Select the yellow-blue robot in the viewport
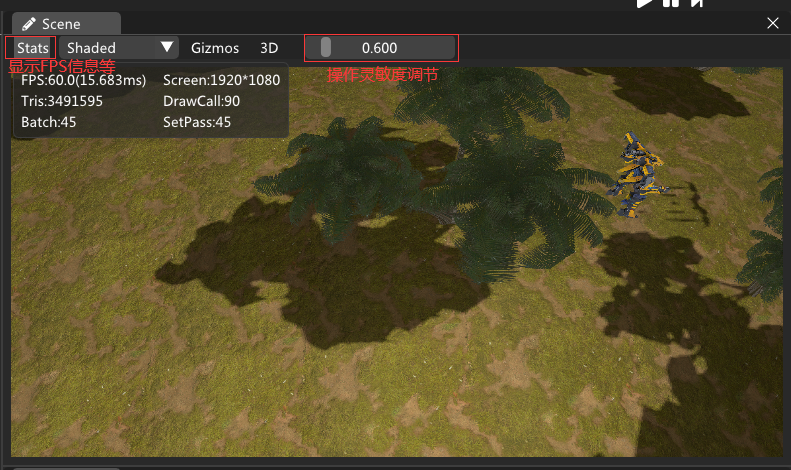Image resolution: width=791 pixels, height=470 pixels. [x=637, y=176]
